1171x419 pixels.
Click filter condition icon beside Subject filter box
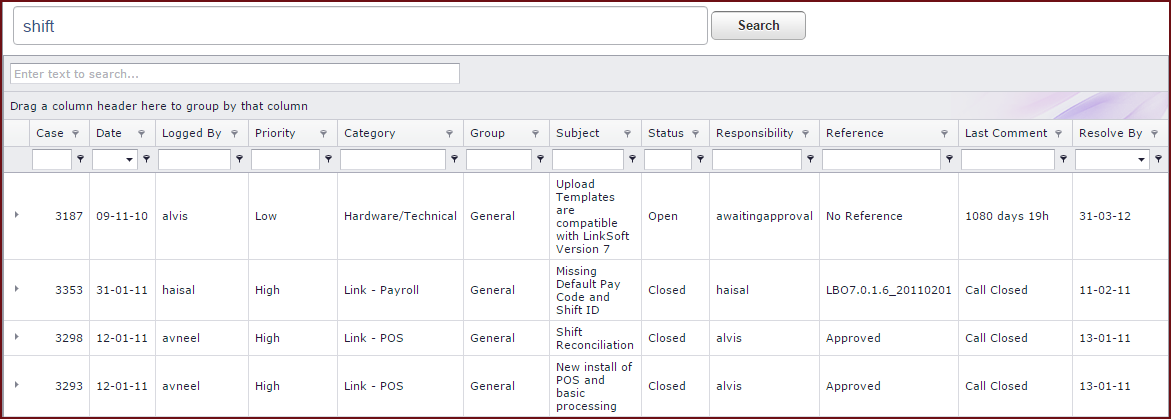click(x=633, y=159)
